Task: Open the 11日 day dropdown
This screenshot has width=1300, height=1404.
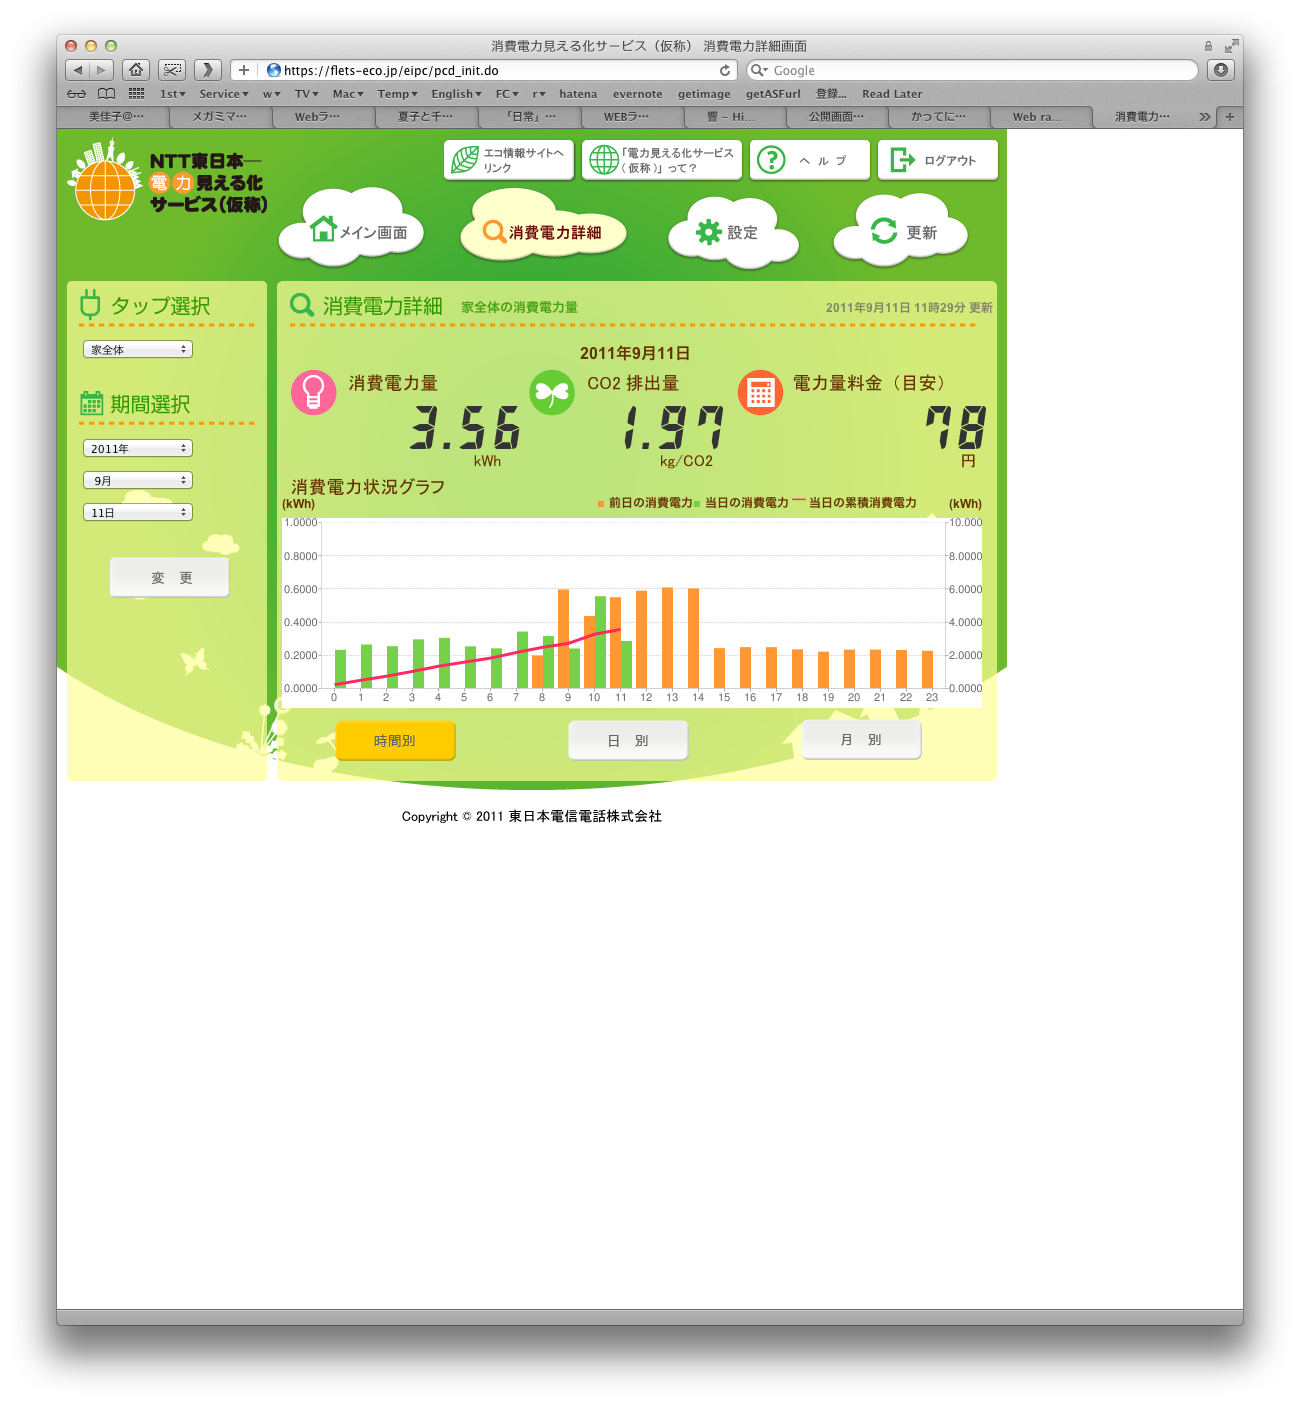Action: coord(137,513)
